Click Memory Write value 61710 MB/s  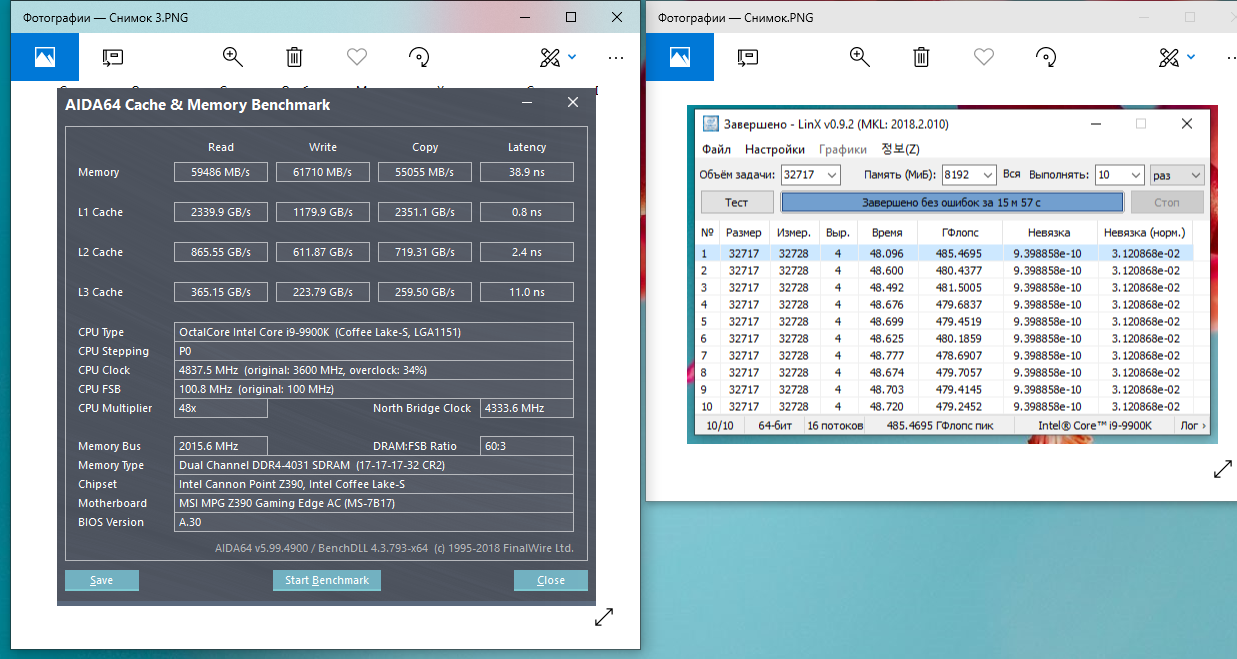pyautogui.click(x=323, y=172)
